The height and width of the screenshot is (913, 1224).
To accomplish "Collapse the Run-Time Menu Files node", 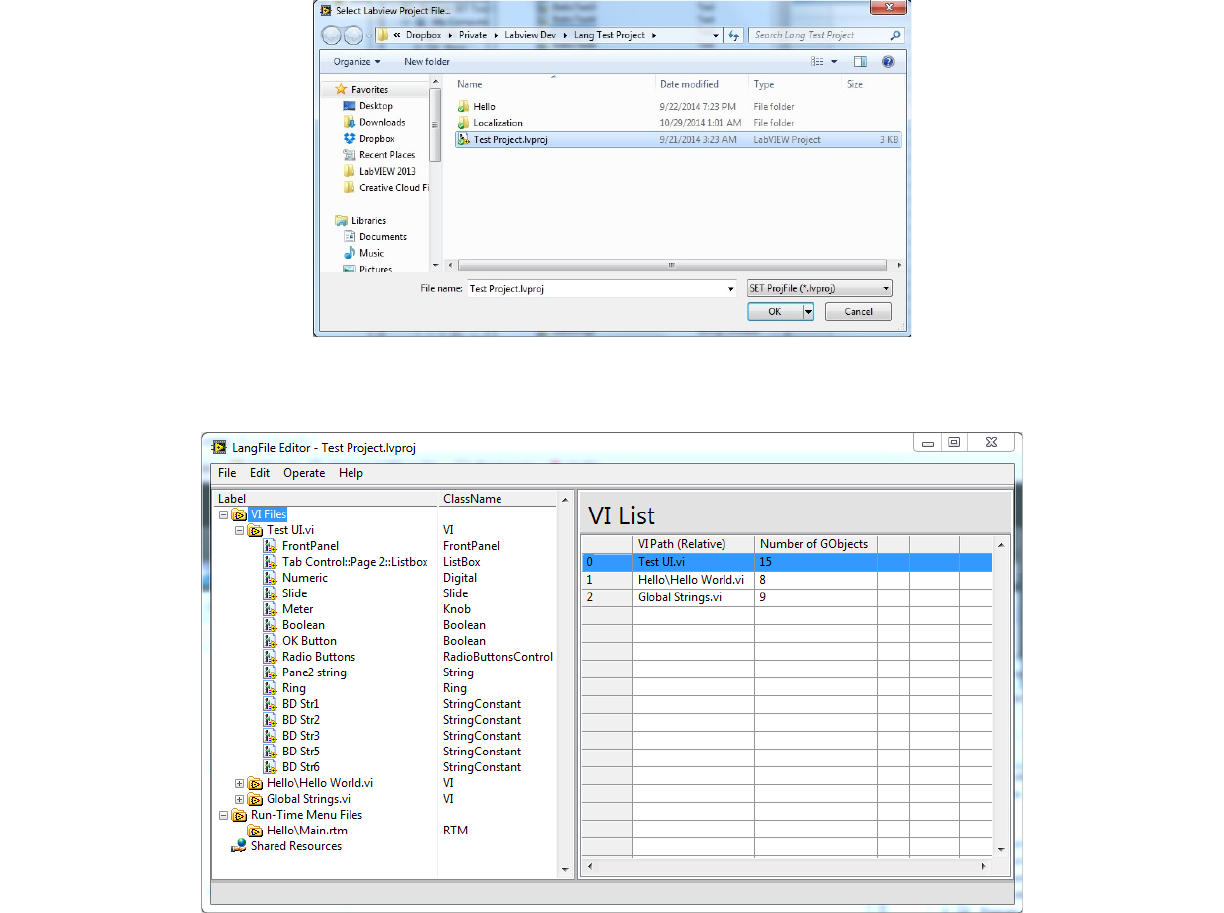I will pos(223,815).
